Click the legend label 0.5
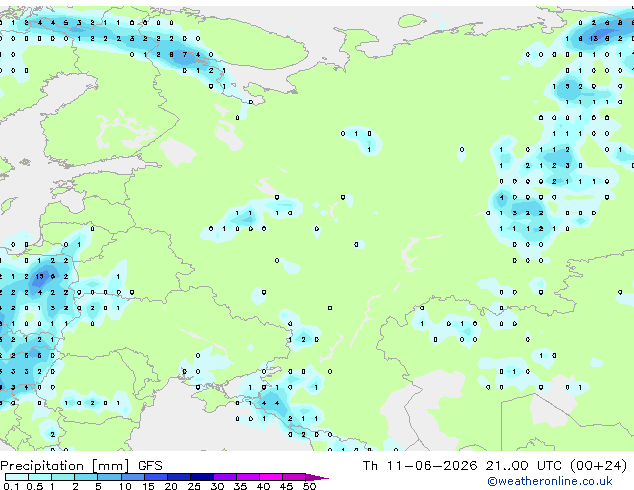The width and height of the screenshot is (634, 490). (x=35, y=486)
